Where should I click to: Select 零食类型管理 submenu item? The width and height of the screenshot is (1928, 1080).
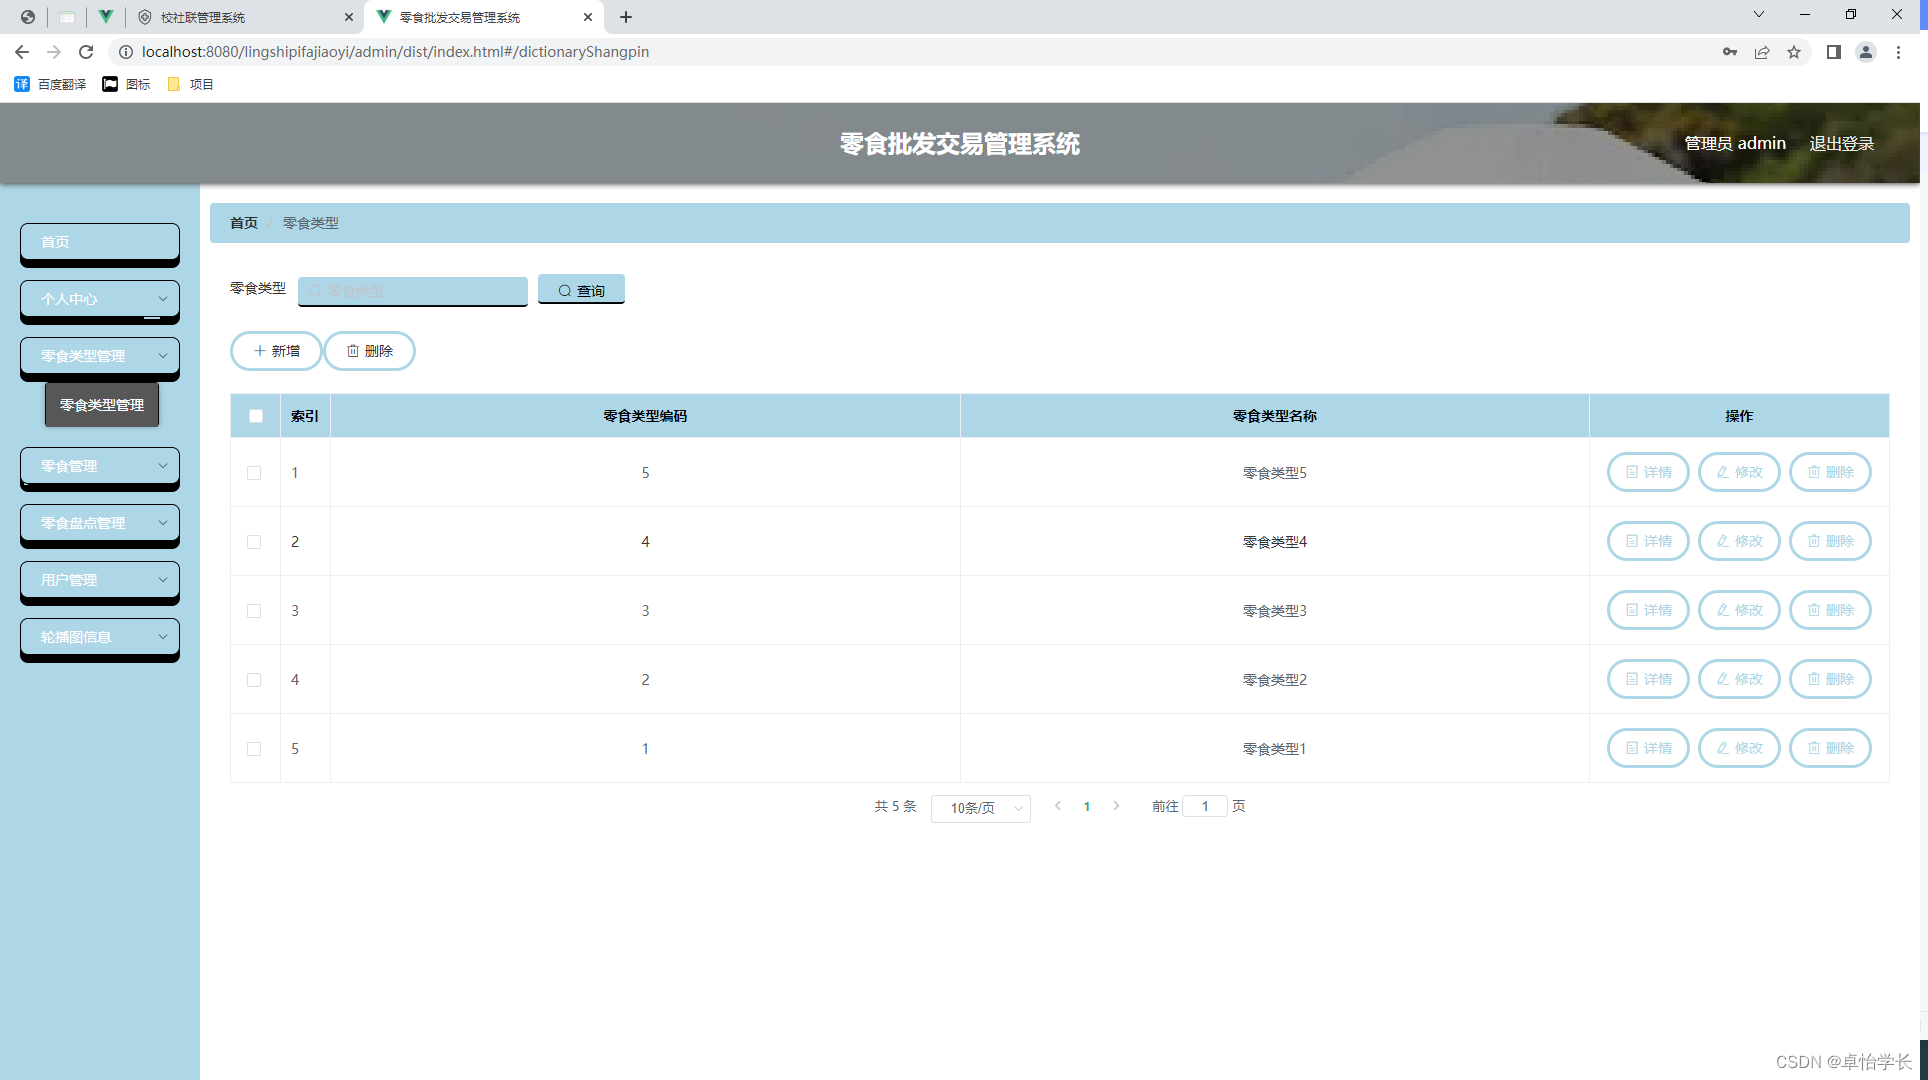pyautogui.click(x=102, y=405)
